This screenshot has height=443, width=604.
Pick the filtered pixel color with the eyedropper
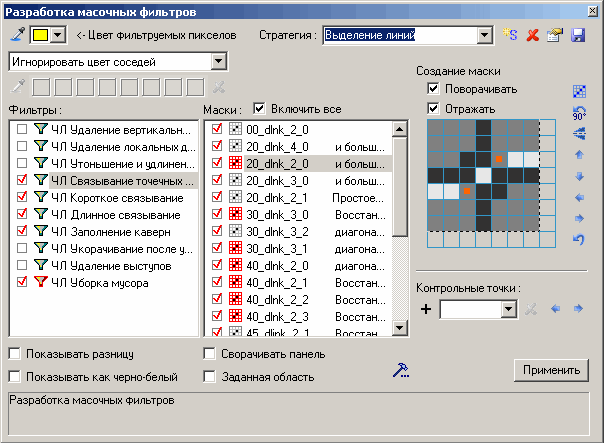point(17,35)
